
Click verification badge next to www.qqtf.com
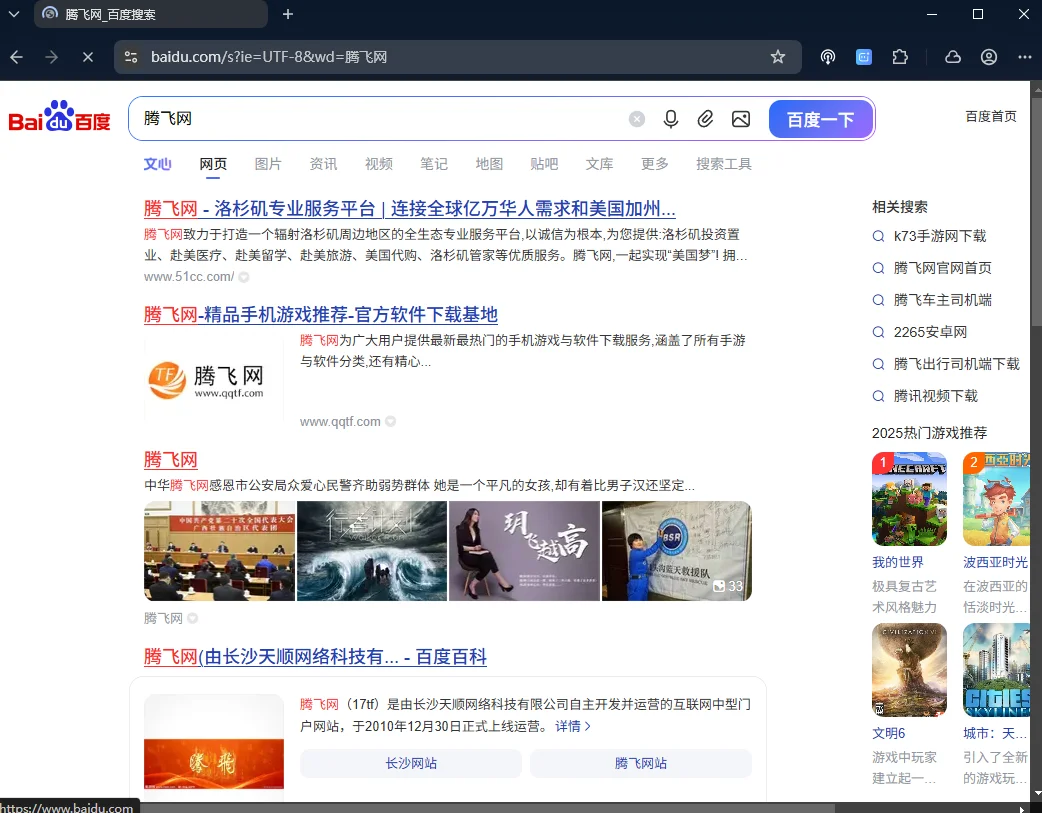tap(391, 421)
